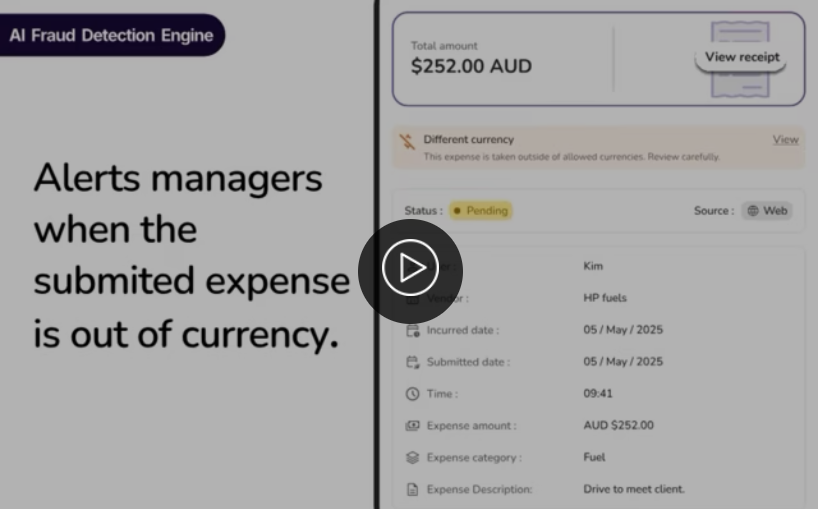The width and height of the screenshot is (818, 509).
Task: Click the Web source badge
Action: (767, 211)
